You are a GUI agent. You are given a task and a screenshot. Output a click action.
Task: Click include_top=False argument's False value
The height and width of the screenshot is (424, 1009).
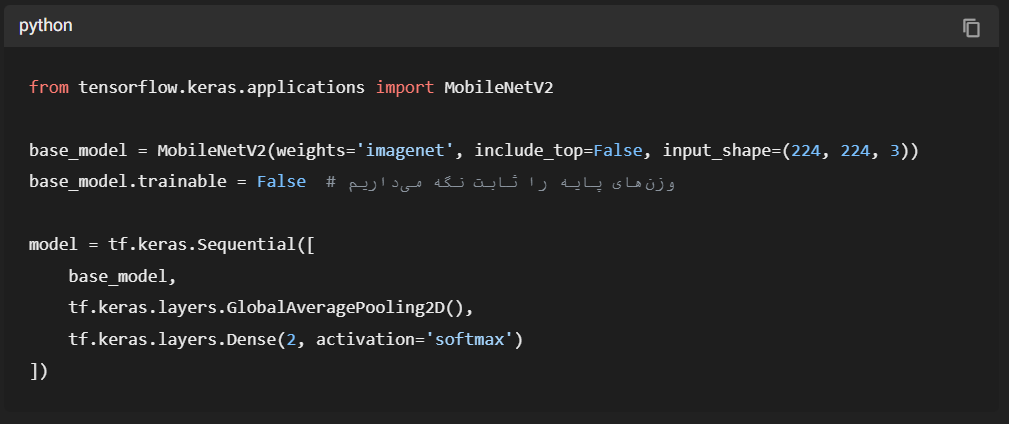point(618,151)
